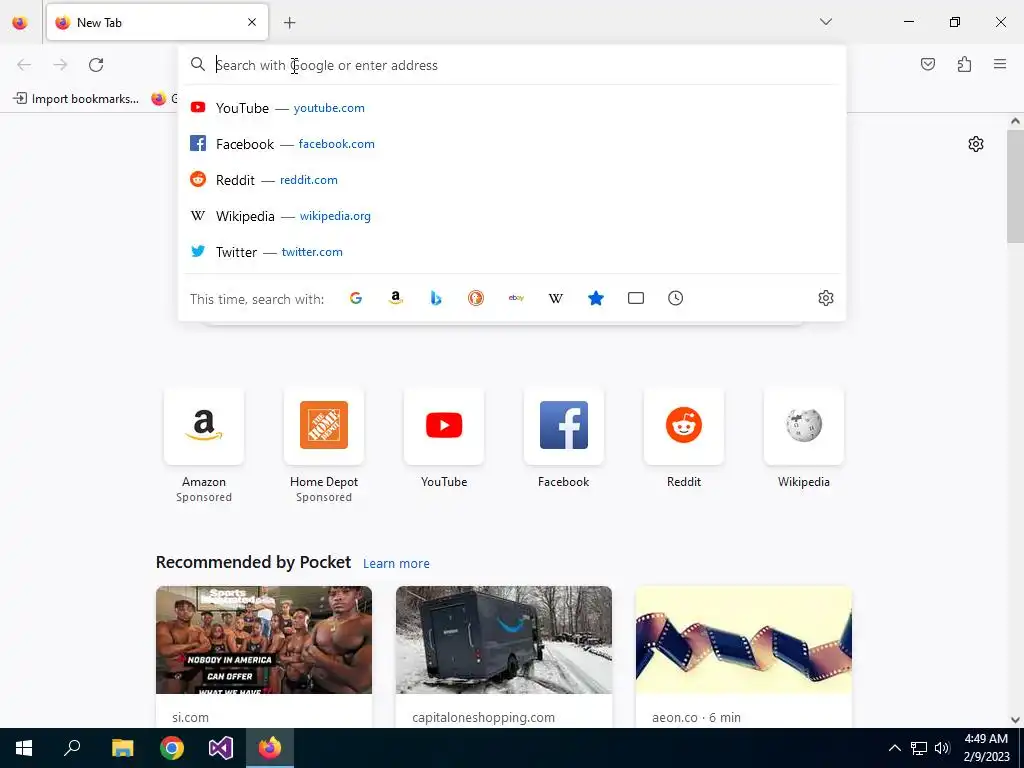Select Facebook suggestion facebook.com
1024x768 pixels.
512,144
